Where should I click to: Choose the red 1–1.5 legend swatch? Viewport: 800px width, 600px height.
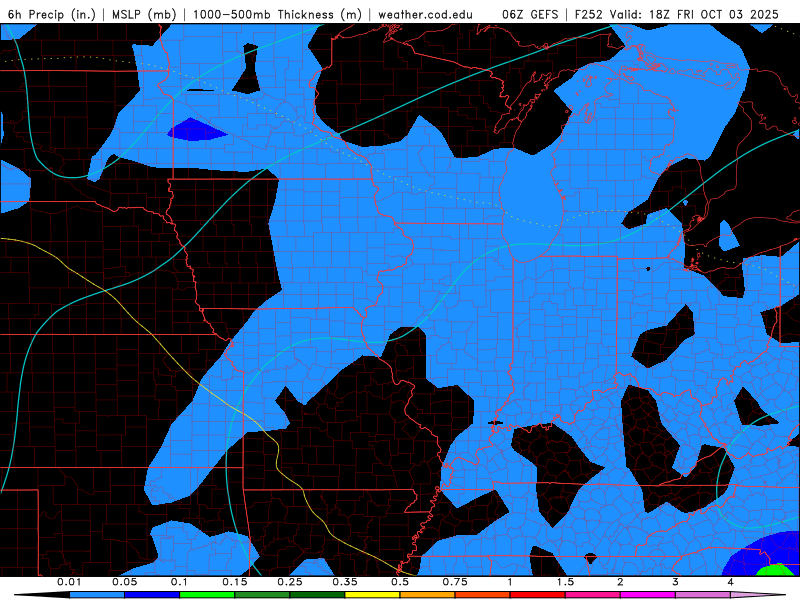(538, 595)
